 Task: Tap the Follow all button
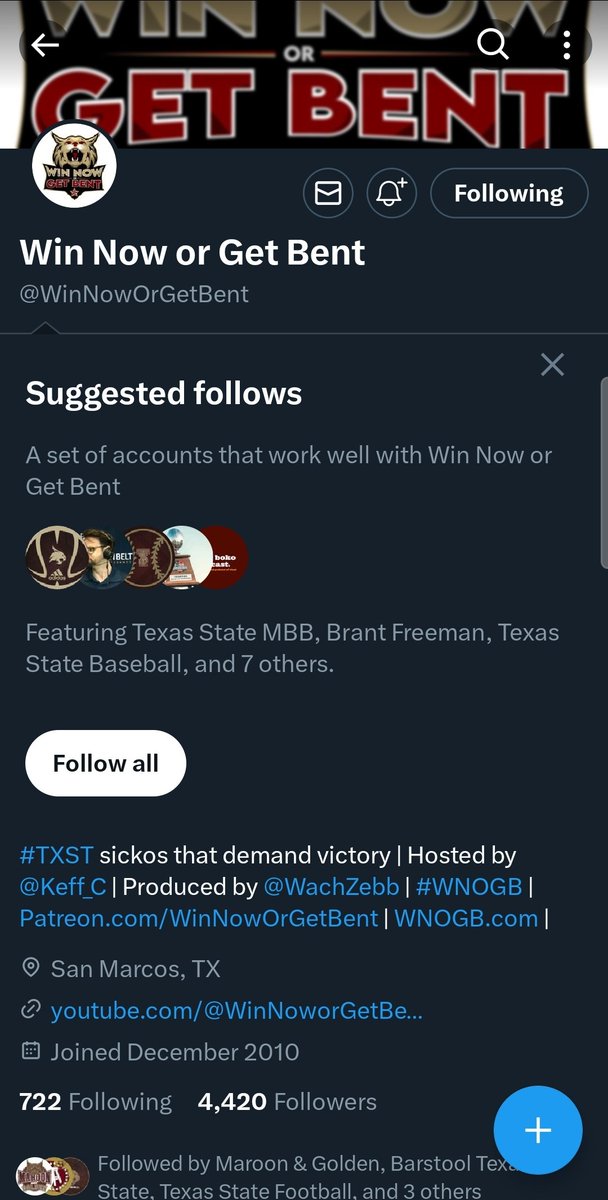click(x=106, y=763)
